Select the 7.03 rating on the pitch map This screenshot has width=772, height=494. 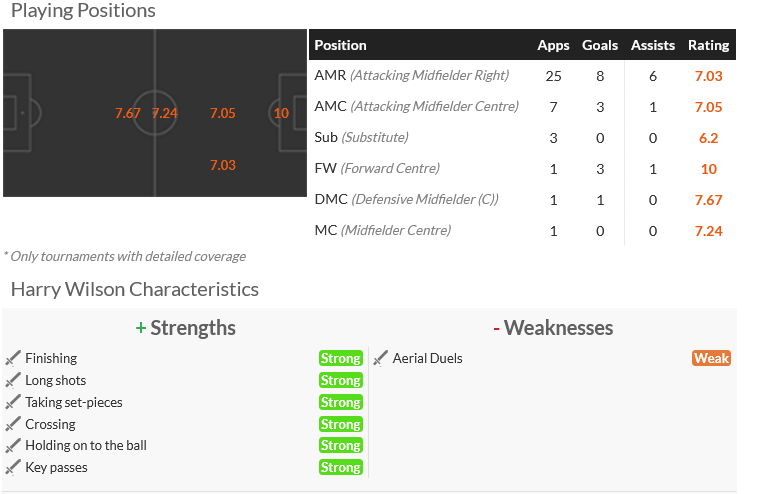223,165
